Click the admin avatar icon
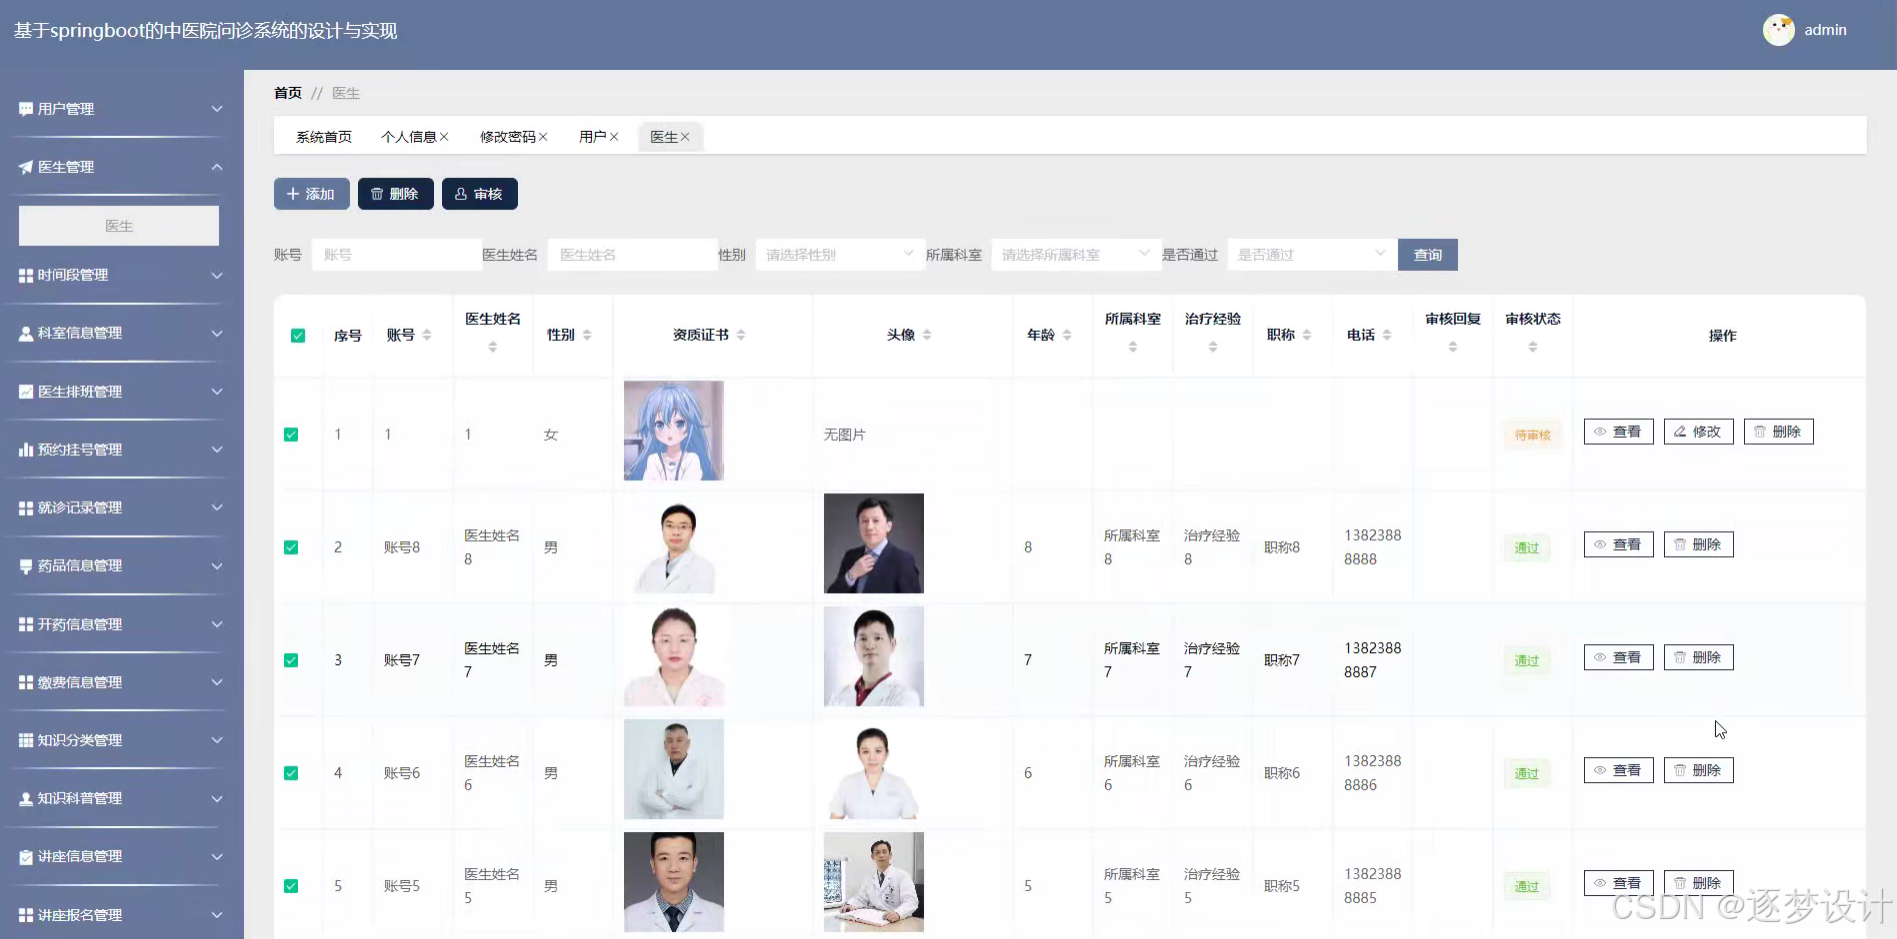This screenshot has width=1897, height=939. tap(1778, 30)
